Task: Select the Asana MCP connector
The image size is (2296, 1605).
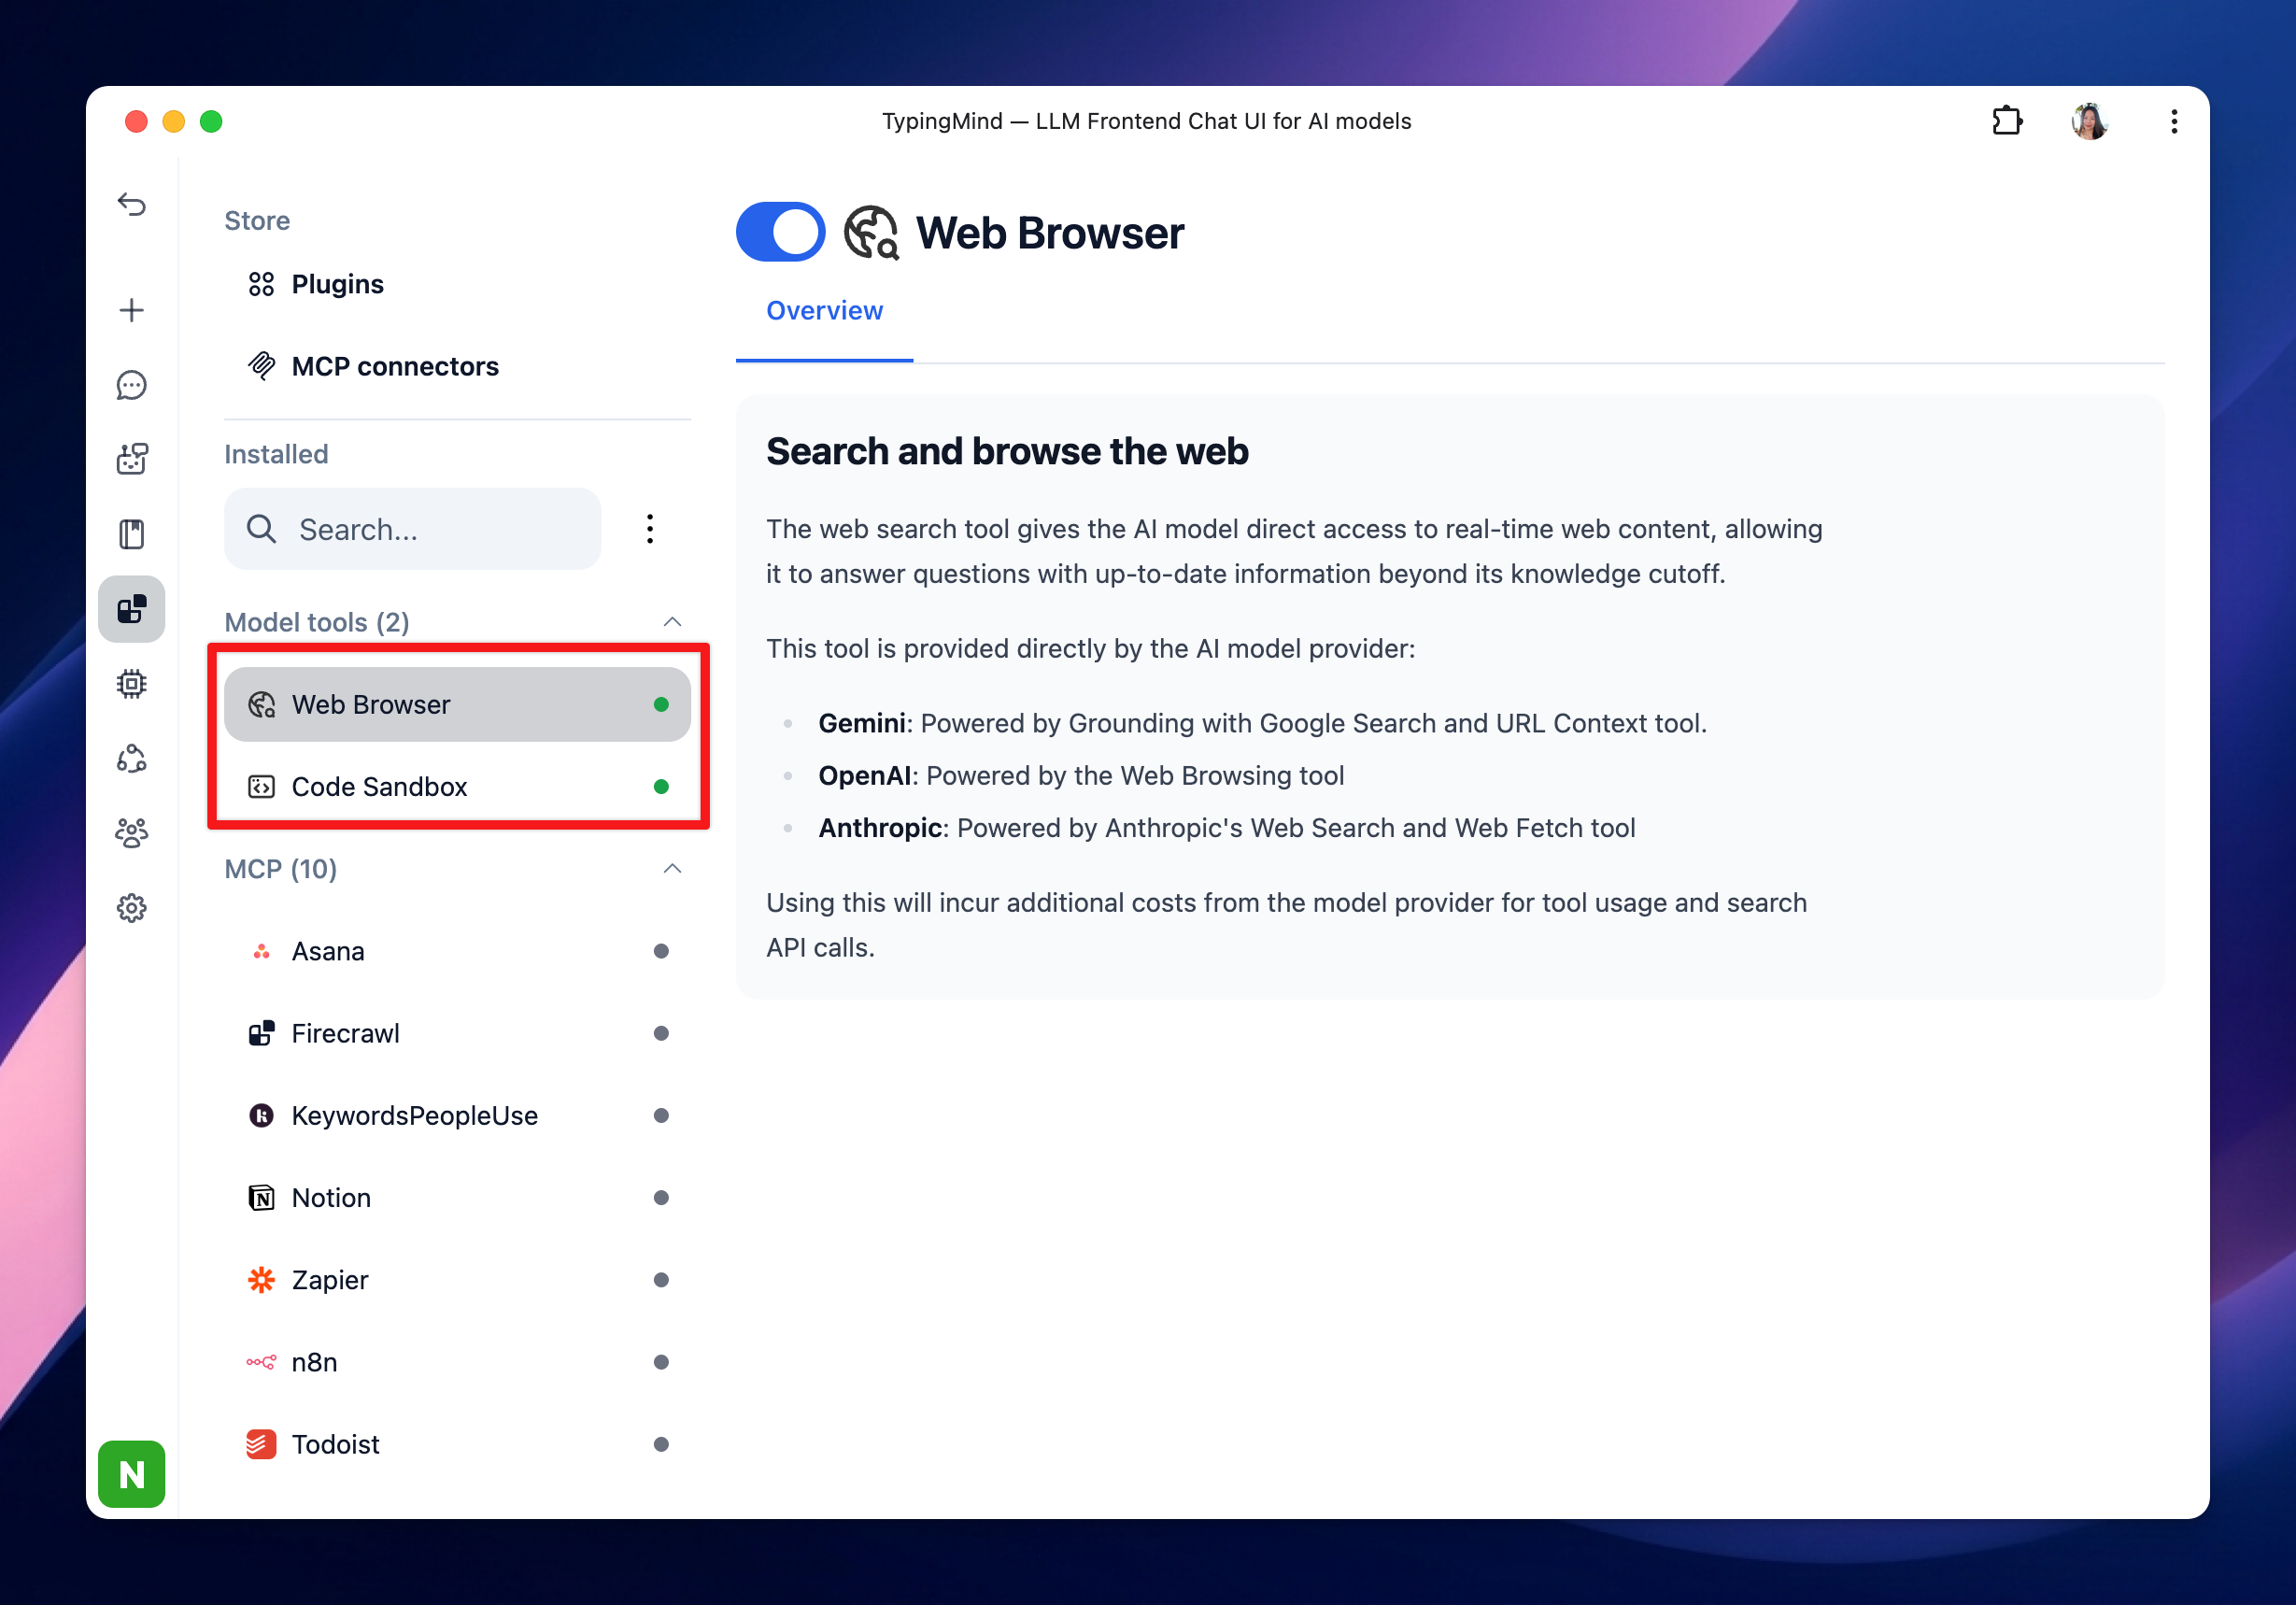Action: coord(457,951)
